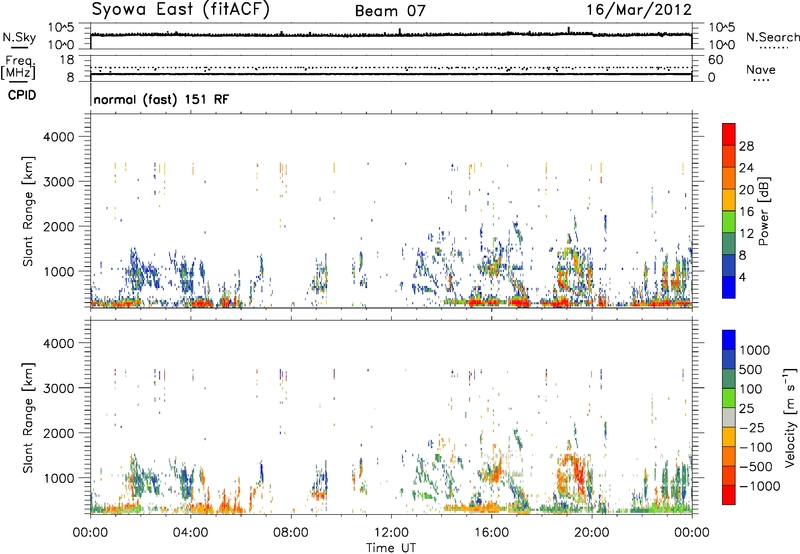Click the "Power [dB]" colorbar title

763,211
